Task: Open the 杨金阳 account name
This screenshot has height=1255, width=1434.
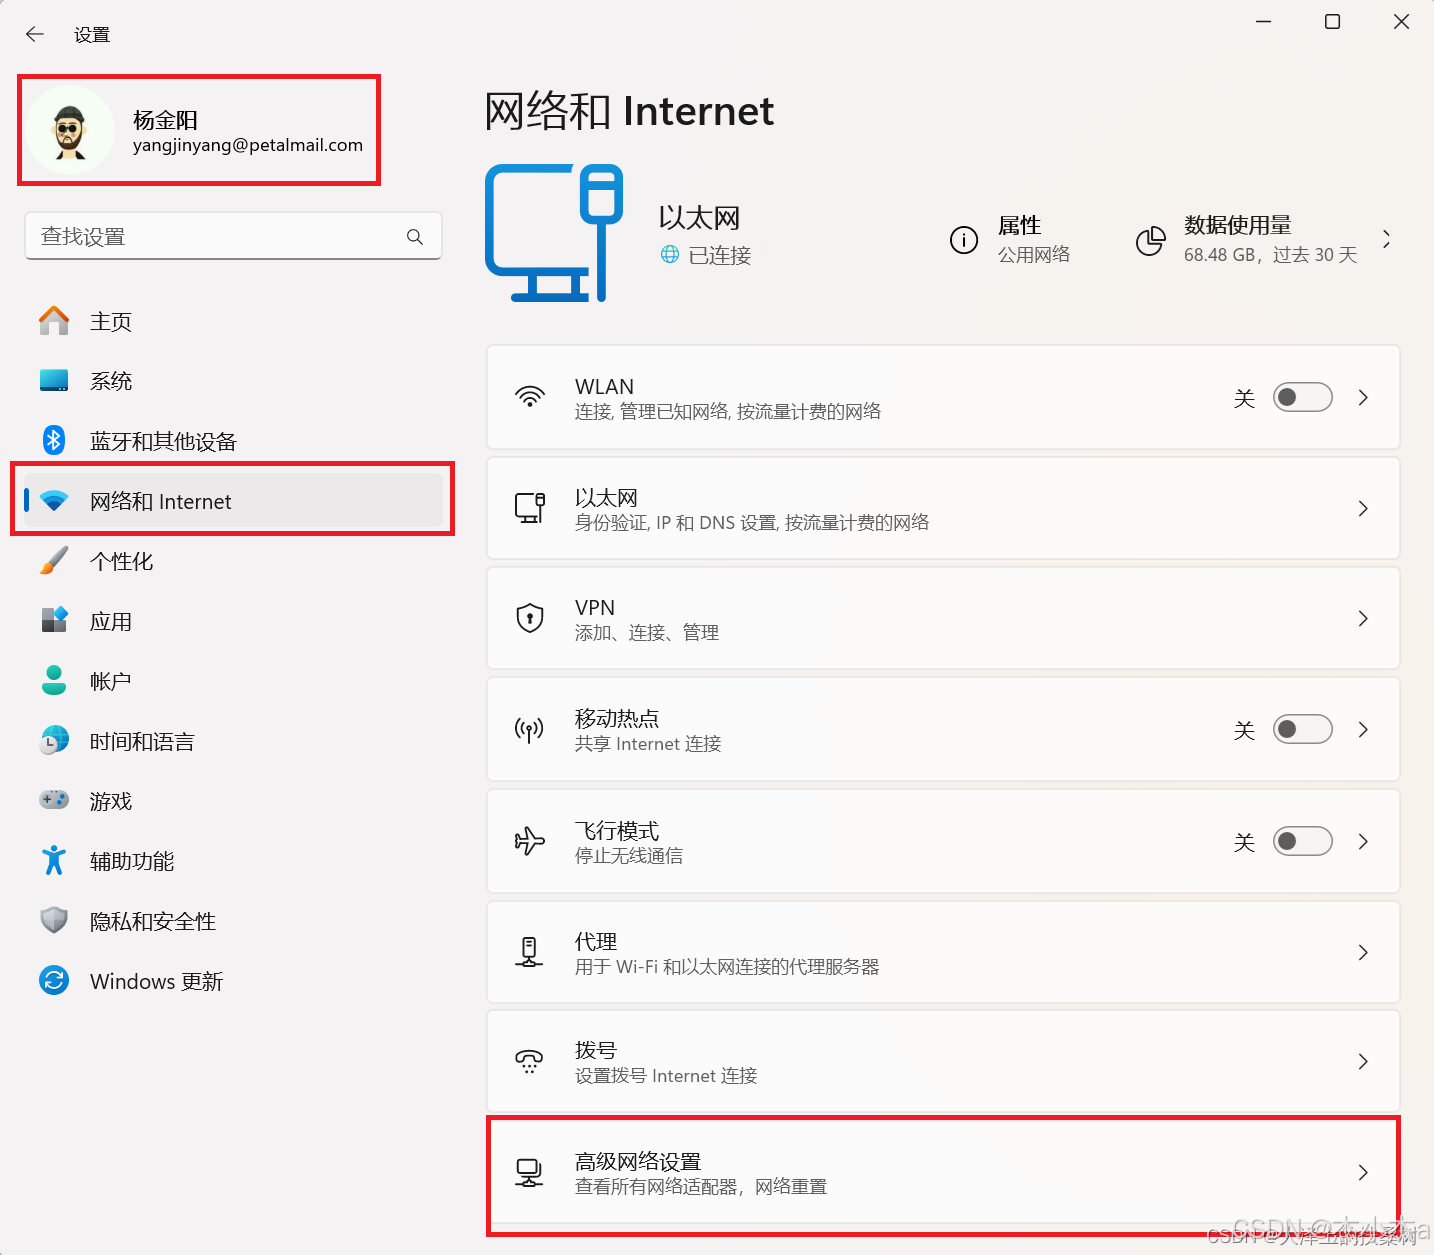Action: click(x=165, y=120)
